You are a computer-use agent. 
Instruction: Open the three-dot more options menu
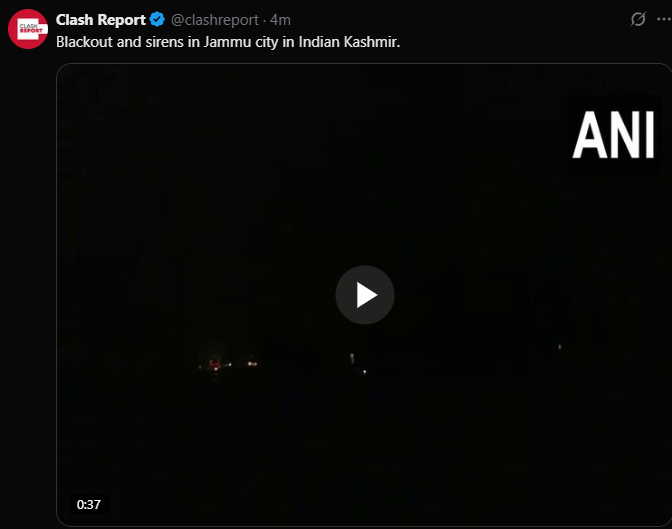click(664, 19)
